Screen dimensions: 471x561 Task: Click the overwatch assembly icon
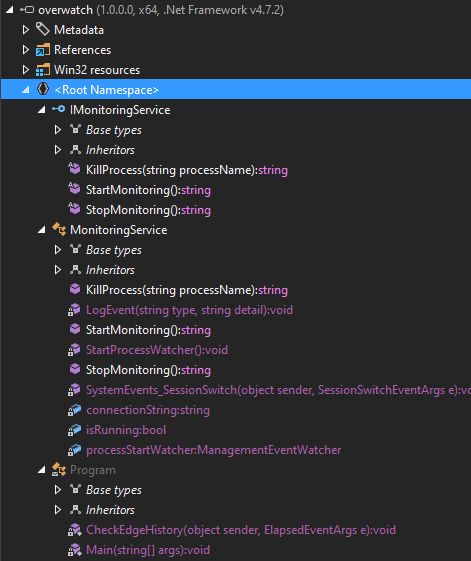(x=27, y=10)
